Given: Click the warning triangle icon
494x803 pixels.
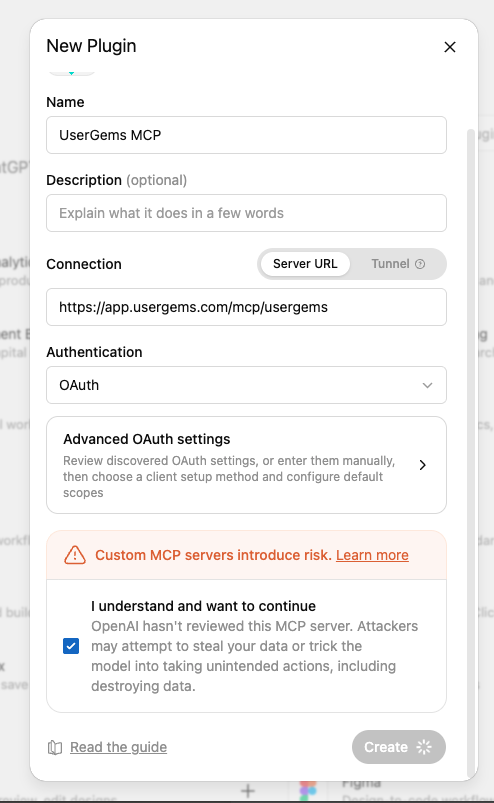Looking at the screenshot, I should (x=75, y=555).
